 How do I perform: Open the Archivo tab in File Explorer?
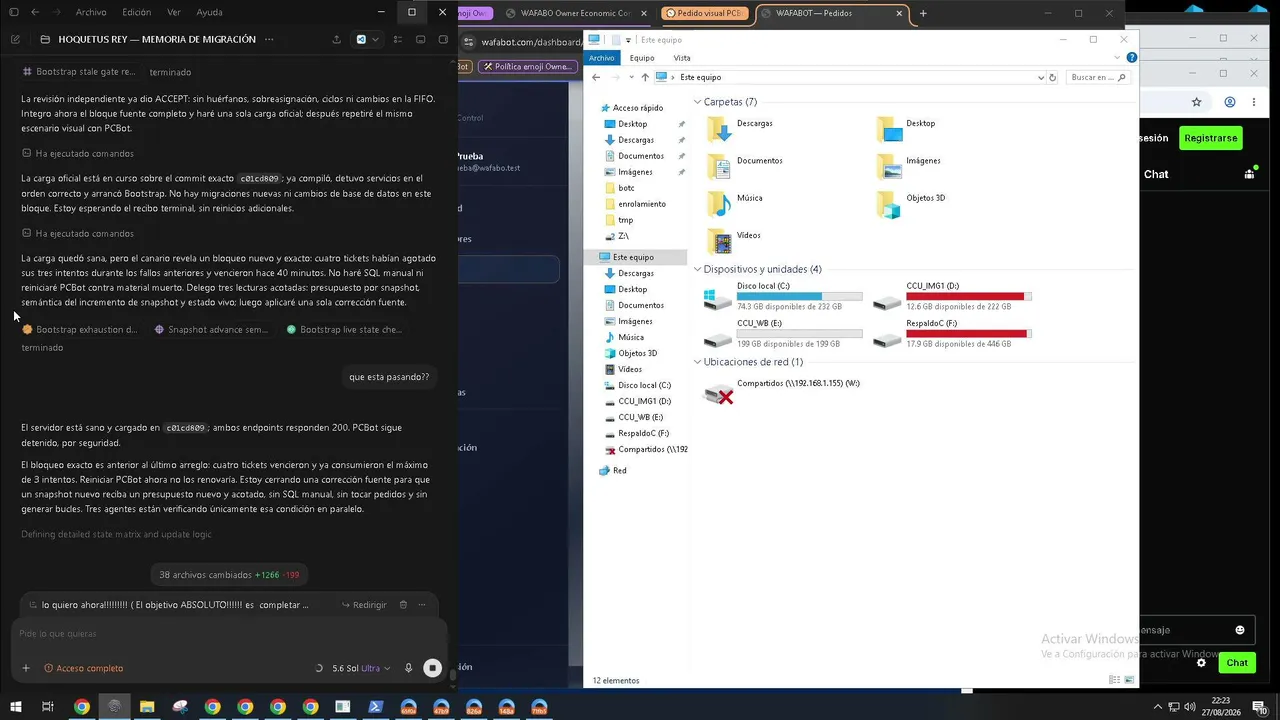pyautogui.click(x=602, y=58)
